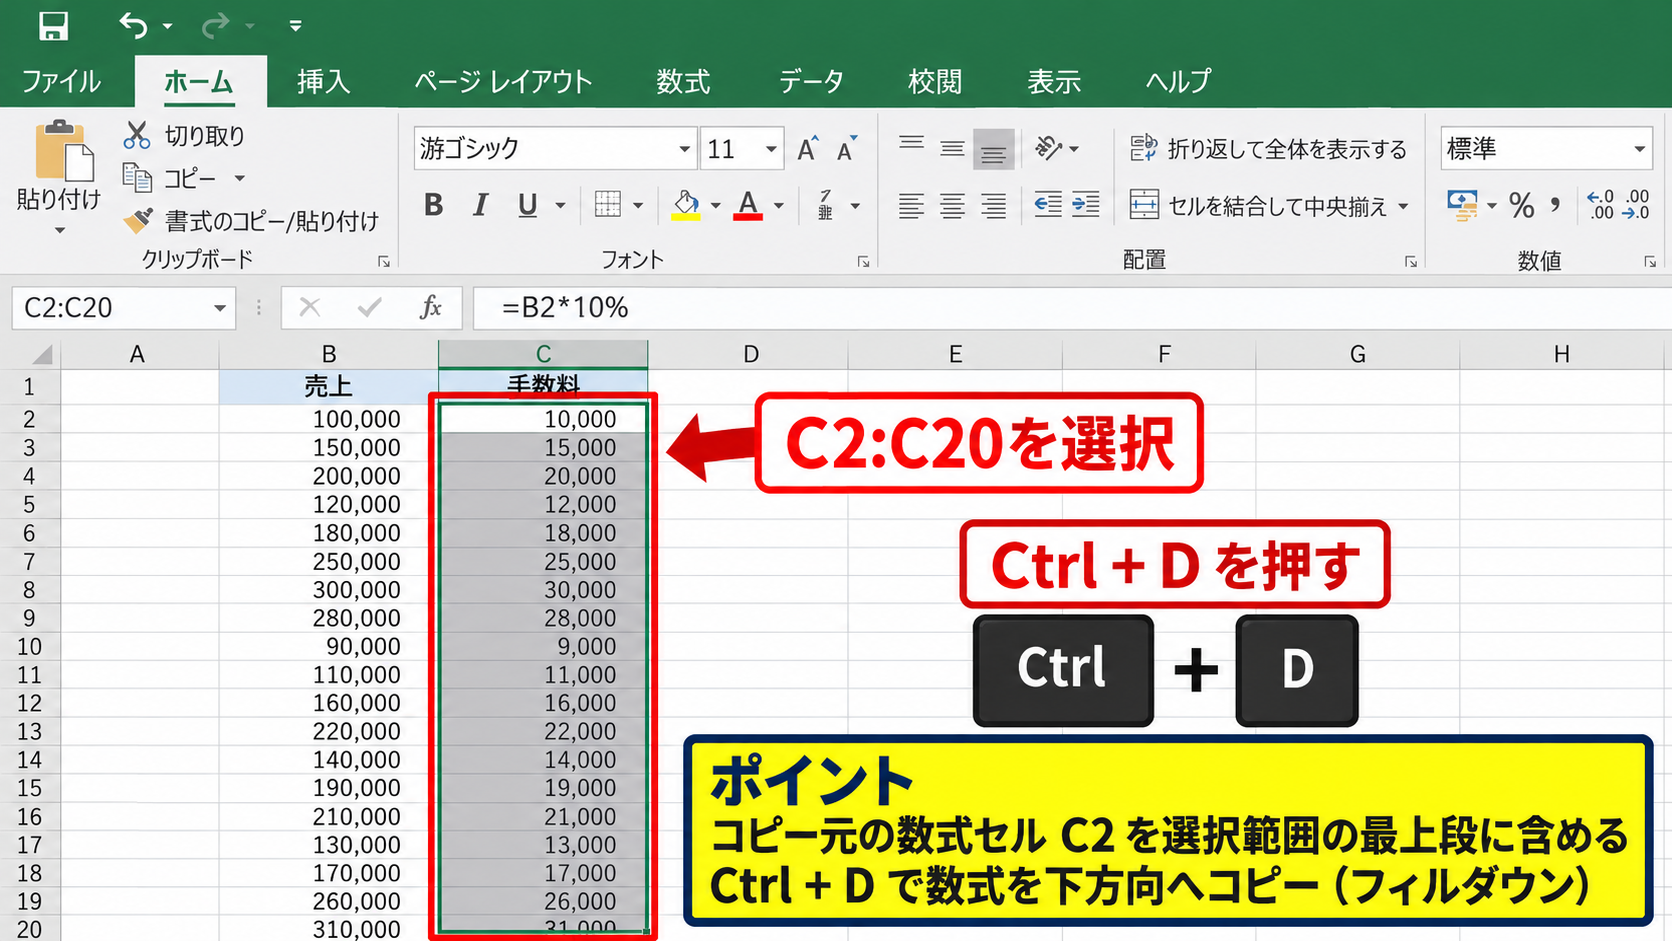
Task: Open the 標準 number format dropdown
Action: click(1639, 149)
